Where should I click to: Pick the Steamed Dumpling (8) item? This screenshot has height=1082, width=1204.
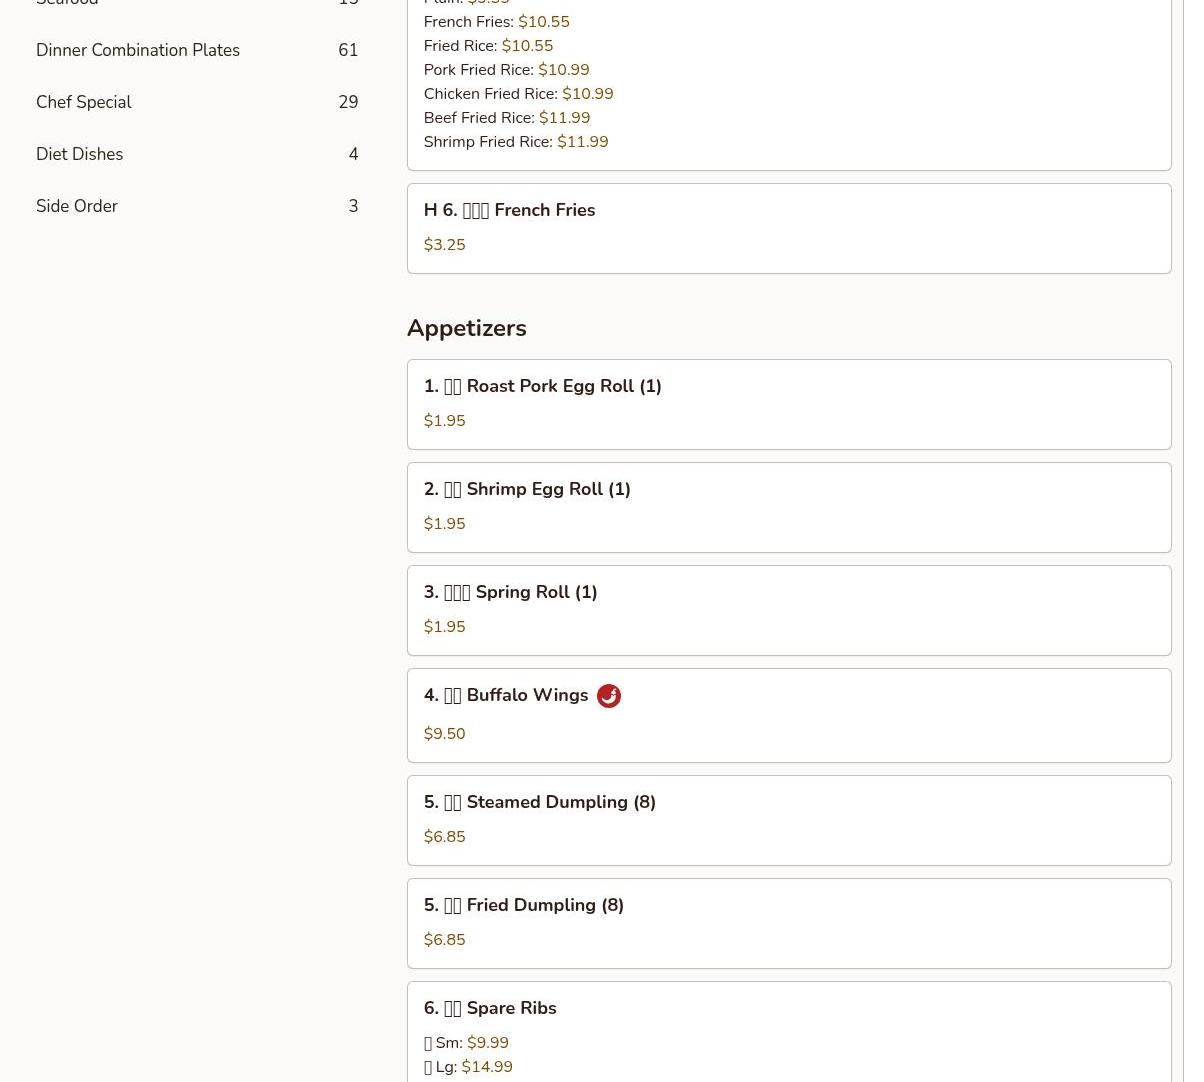pyautogui.click(x=539, y=802)
